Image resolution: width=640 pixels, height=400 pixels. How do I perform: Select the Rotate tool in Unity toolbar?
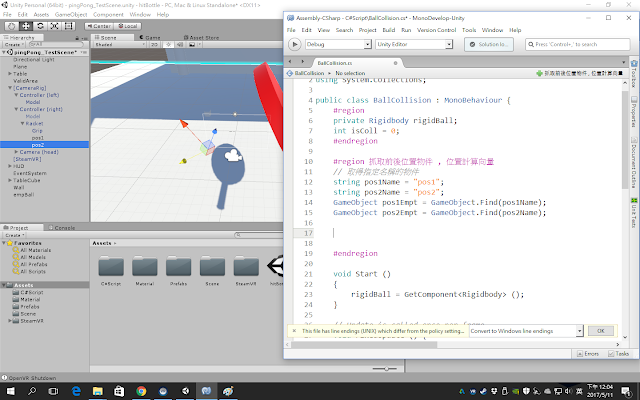tap(40, 26)
